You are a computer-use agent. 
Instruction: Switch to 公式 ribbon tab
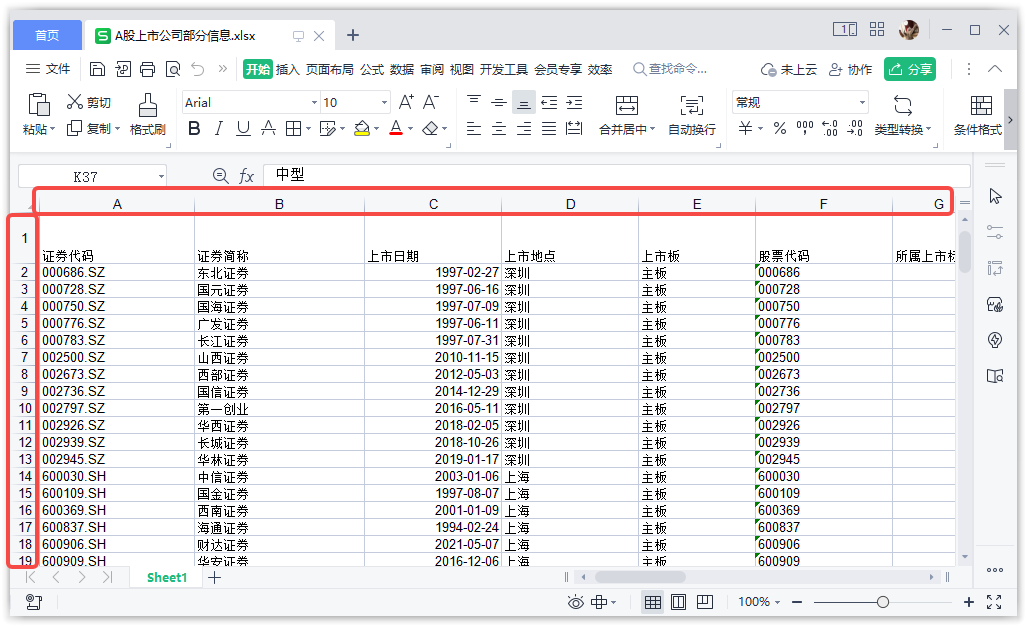point(372,69)
